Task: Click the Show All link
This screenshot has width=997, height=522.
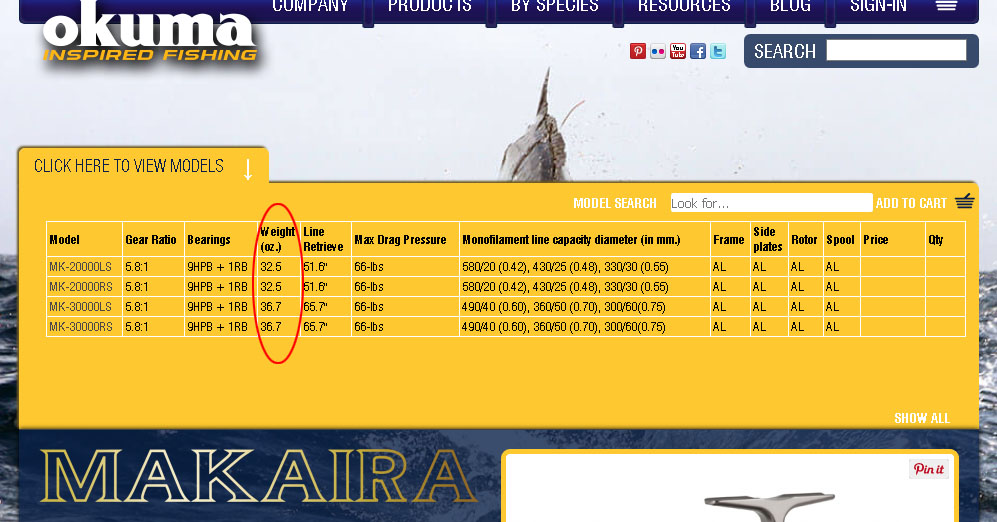Action: pyautogui.click(x=921, y=418)
